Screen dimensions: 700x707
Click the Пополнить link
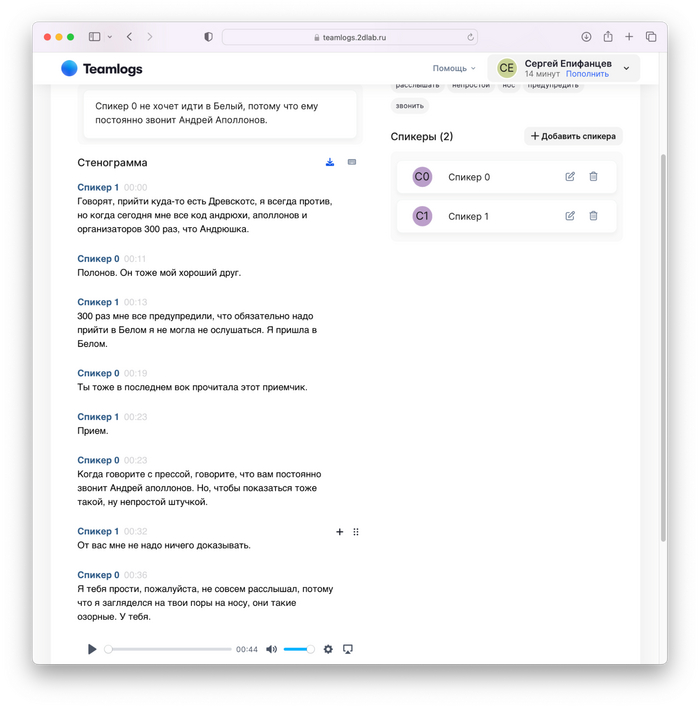pos(587,74)
